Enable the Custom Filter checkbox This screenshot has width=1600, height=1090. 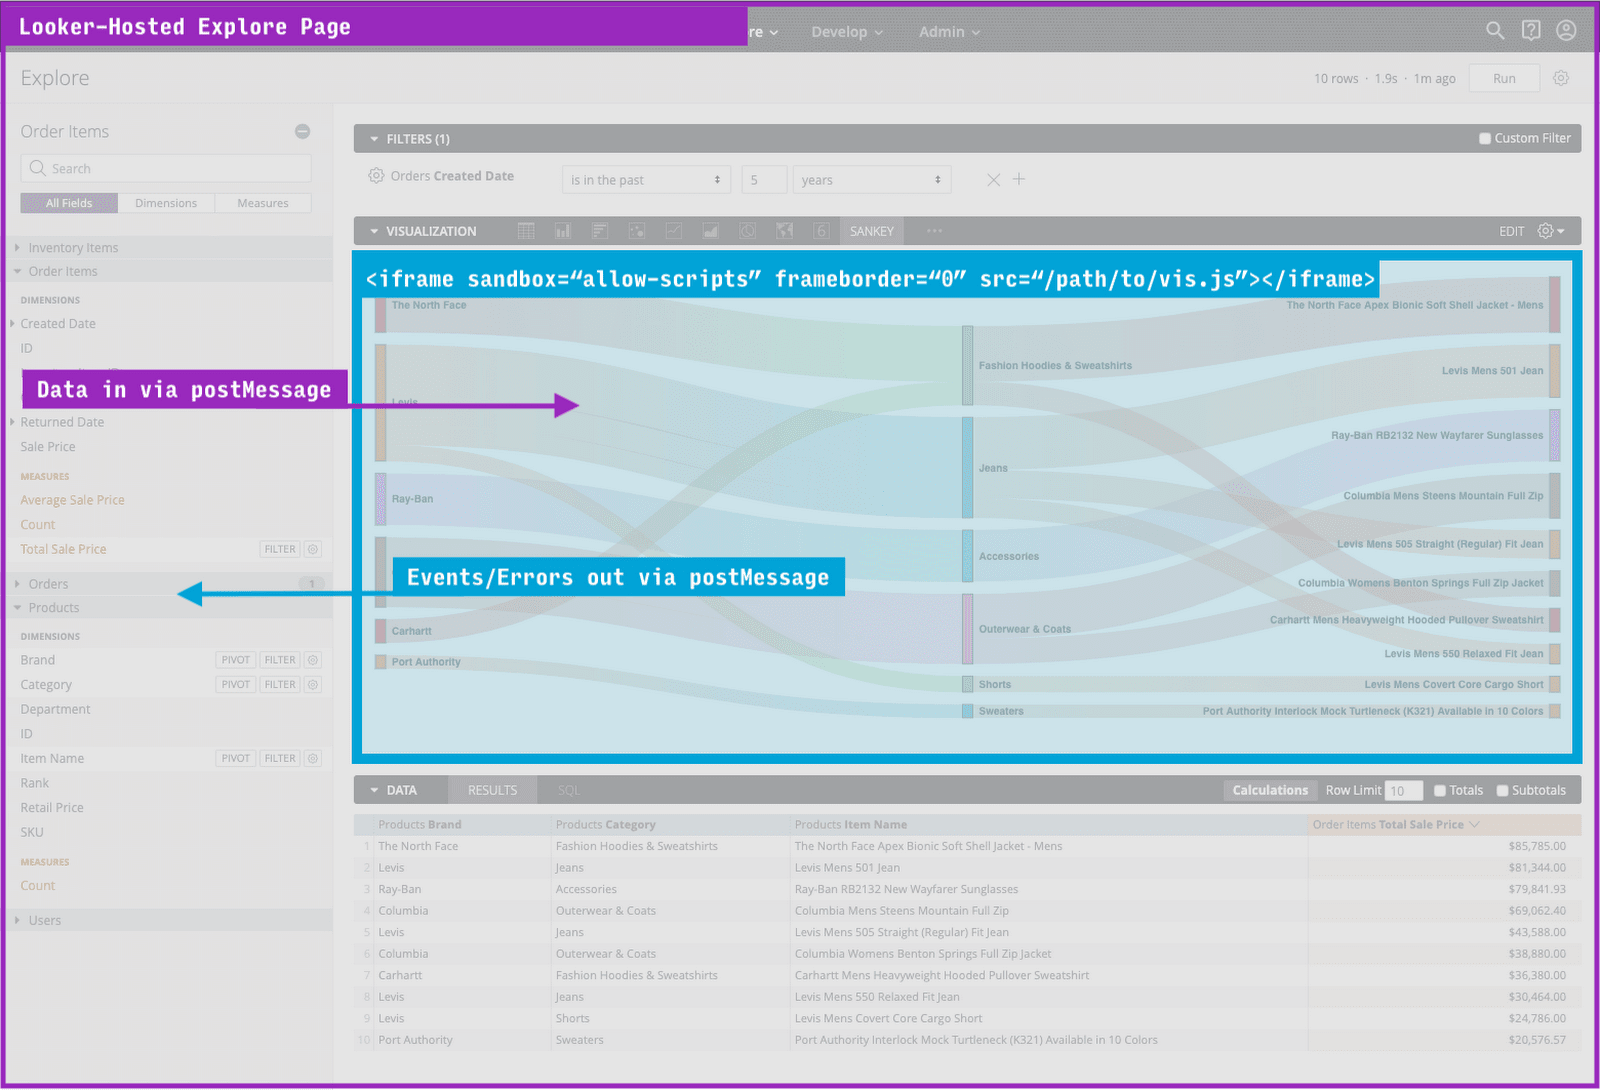(x=1485, y=138)
